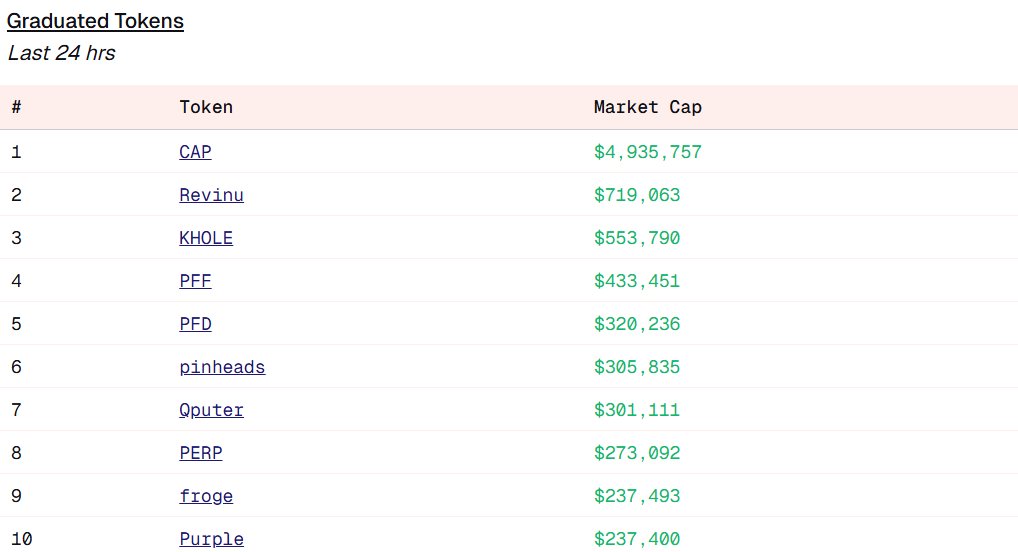
Task: Click the $301,111 market cap for Qputer
Action: coord(637,411)
